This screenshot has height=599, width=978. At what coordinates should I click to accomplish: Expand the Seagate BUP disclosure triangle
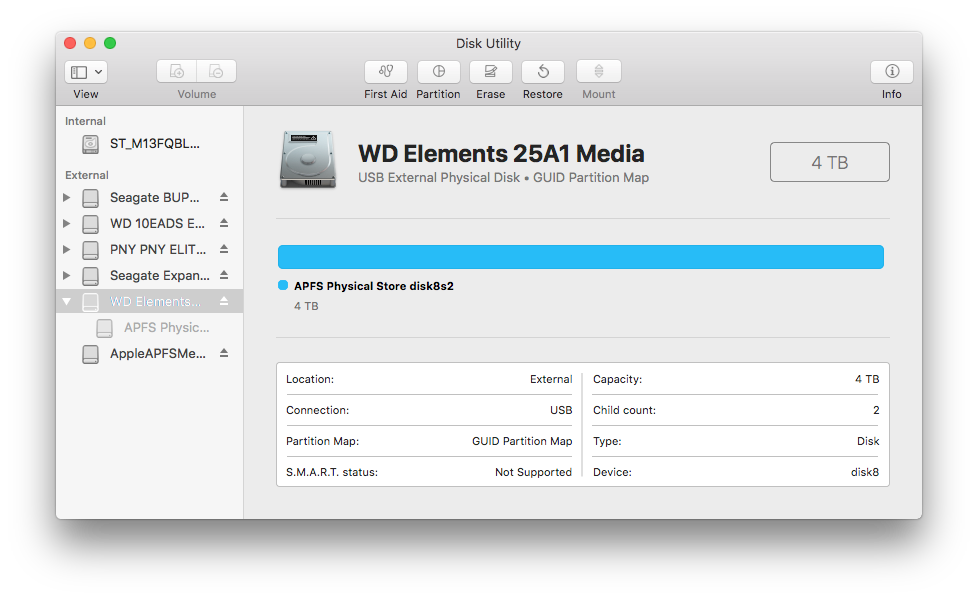(x=67, y=198)
